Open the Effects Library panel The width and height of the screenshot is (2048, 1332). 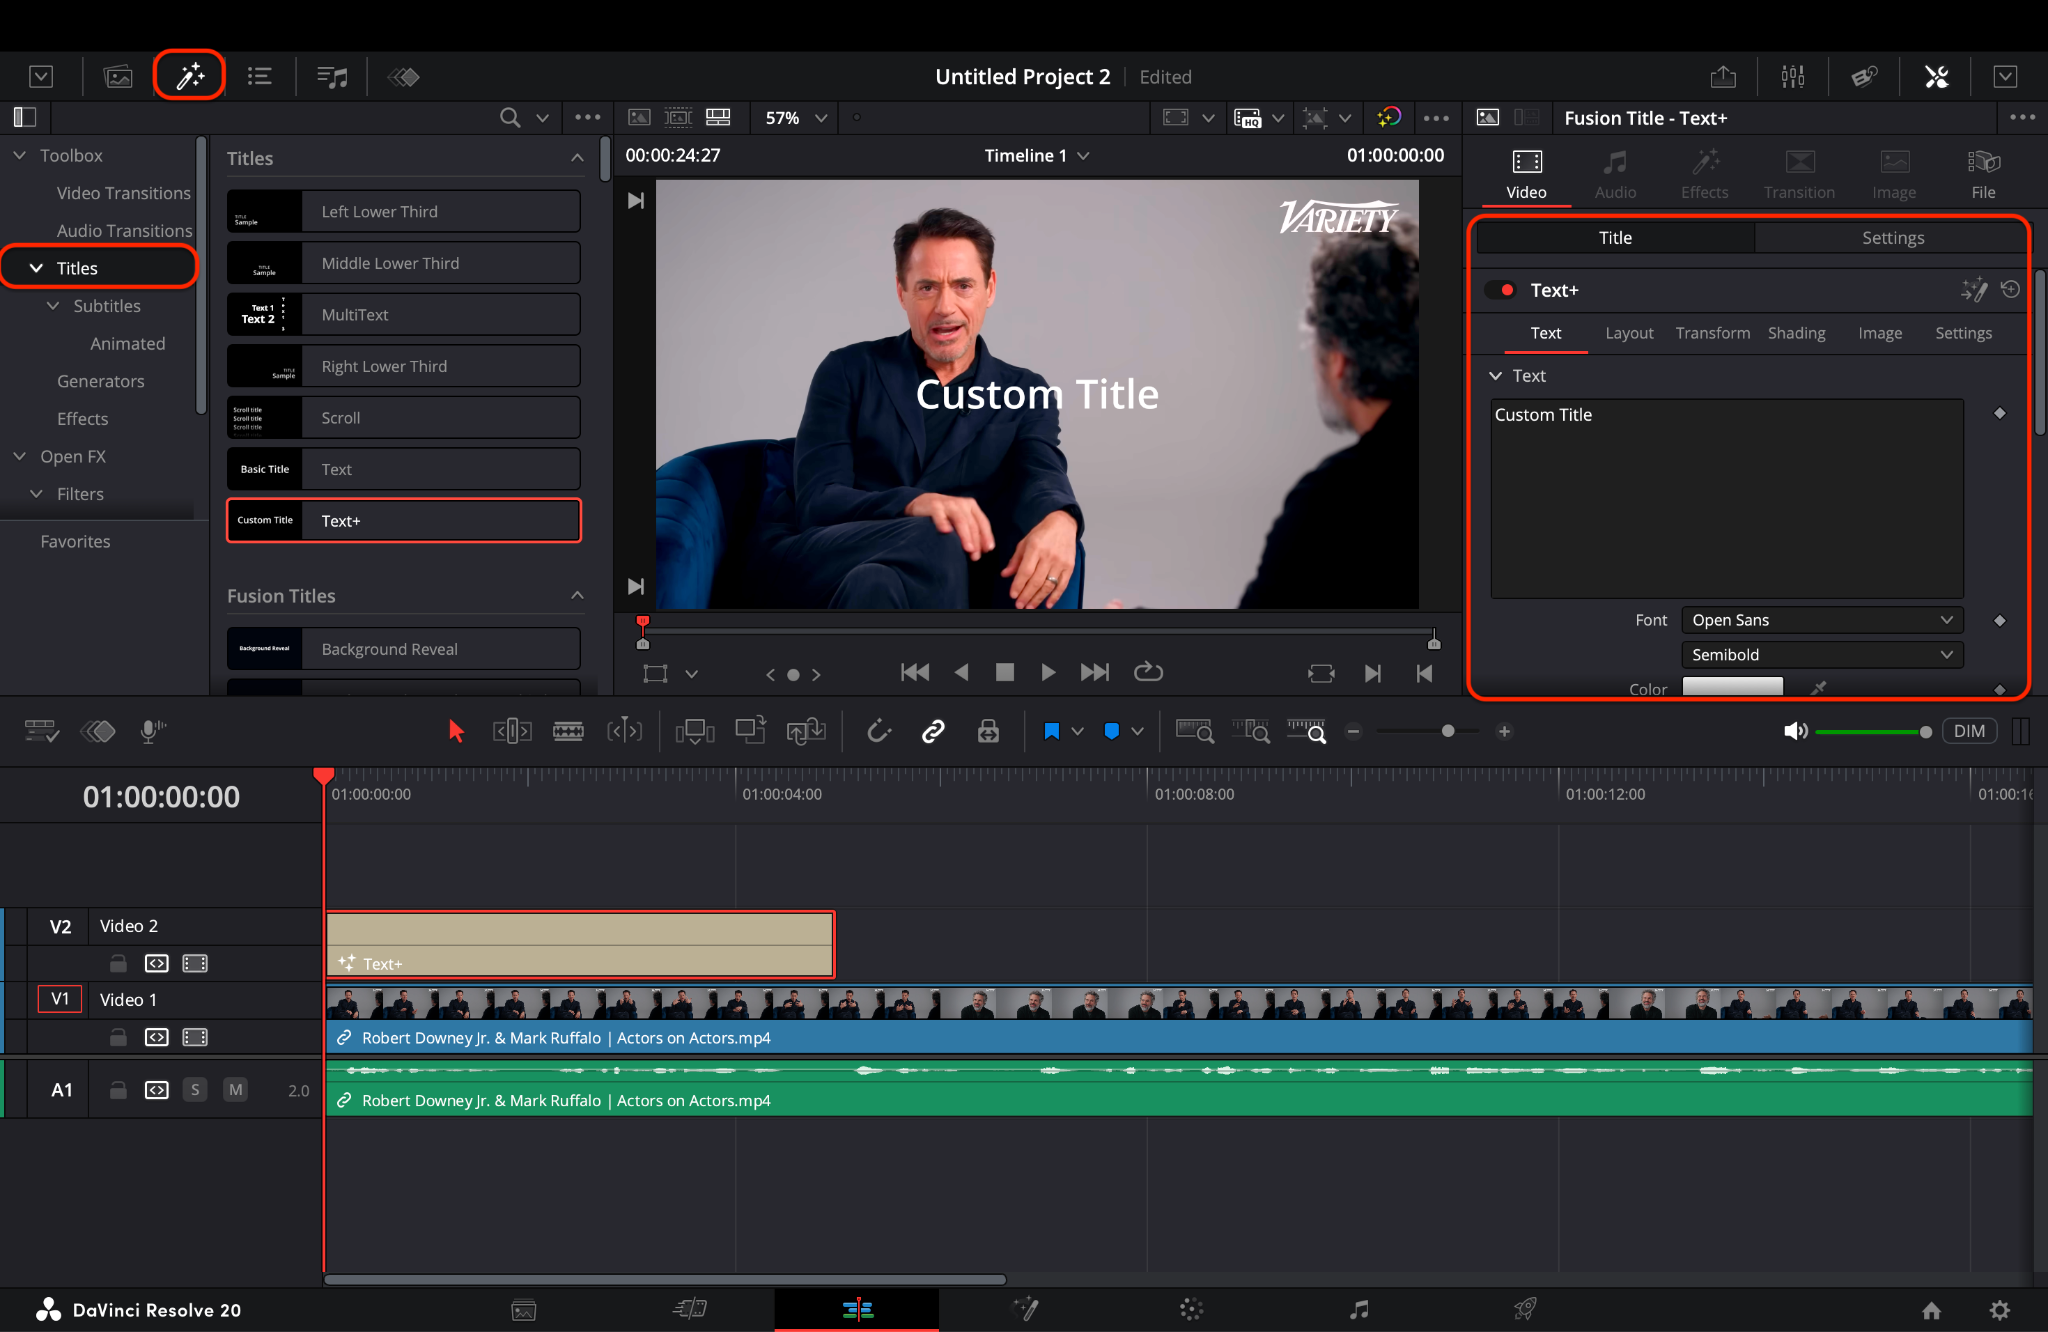(189, 76)
